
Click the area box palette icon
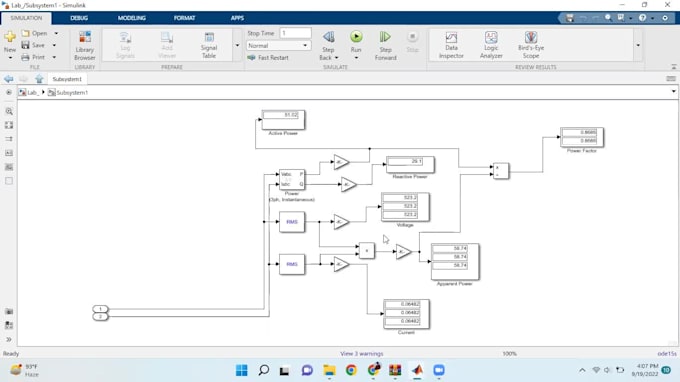tap(9, 181)
